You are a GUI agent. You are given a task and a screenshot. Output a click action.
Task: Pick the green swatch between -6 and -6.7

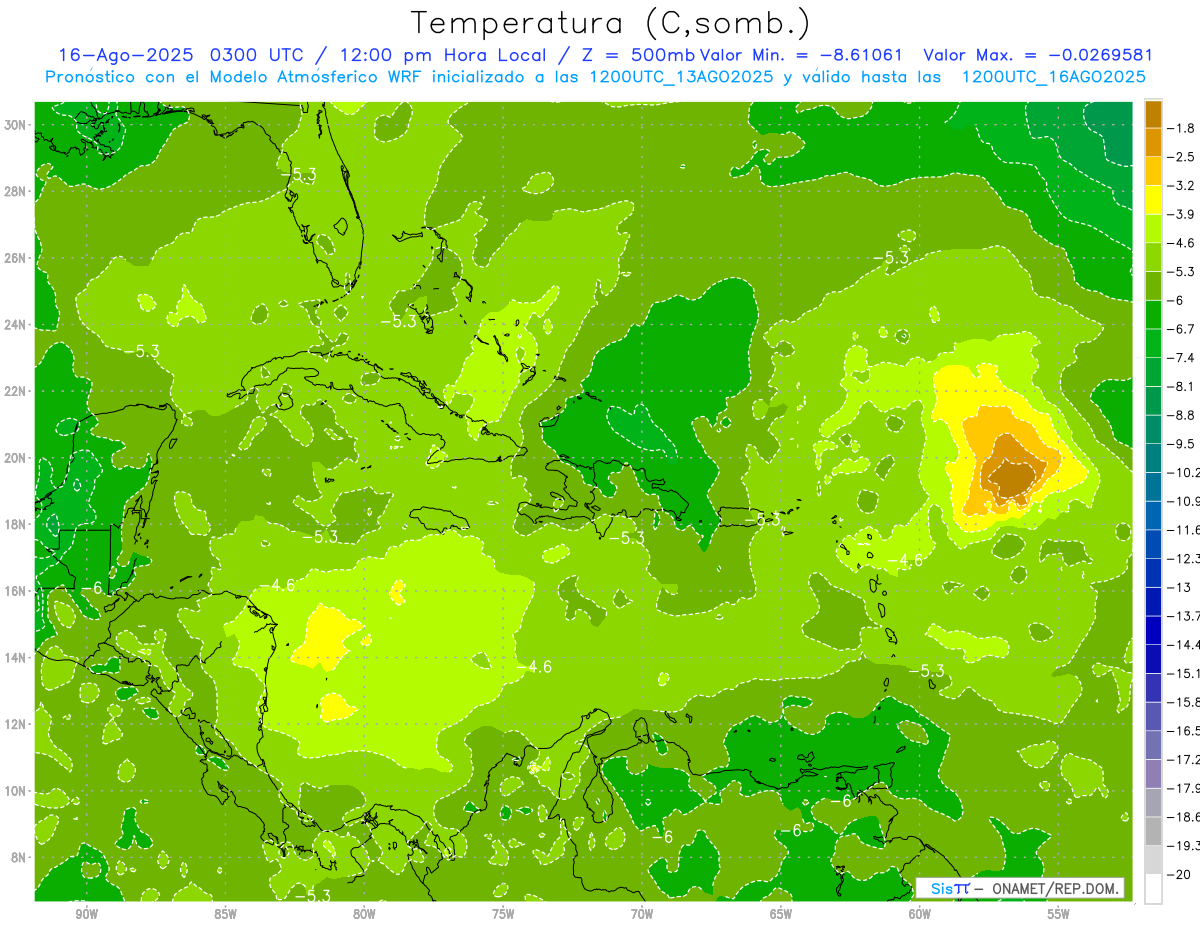[x=1153, y=315]
